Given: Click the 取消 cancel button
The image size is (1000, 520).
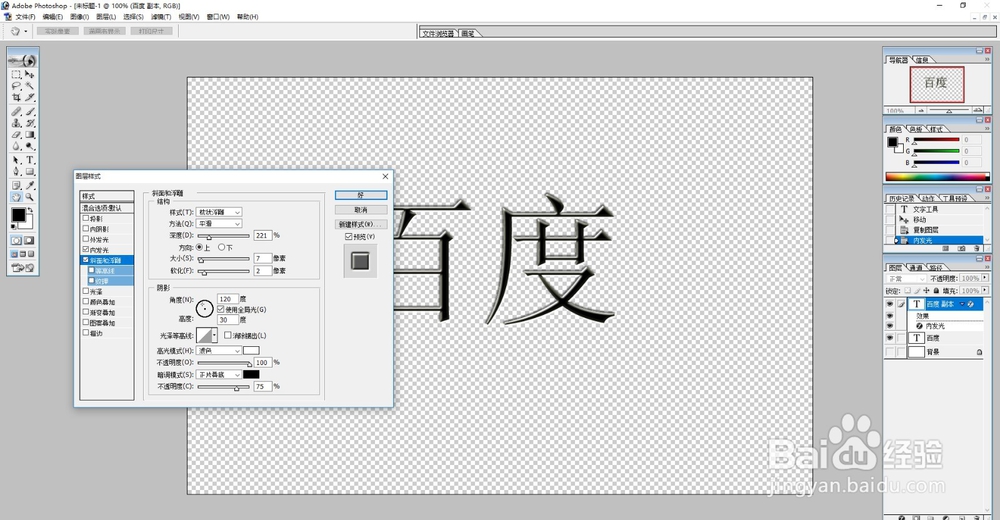Looking at the screenshot, I should 361,210.
